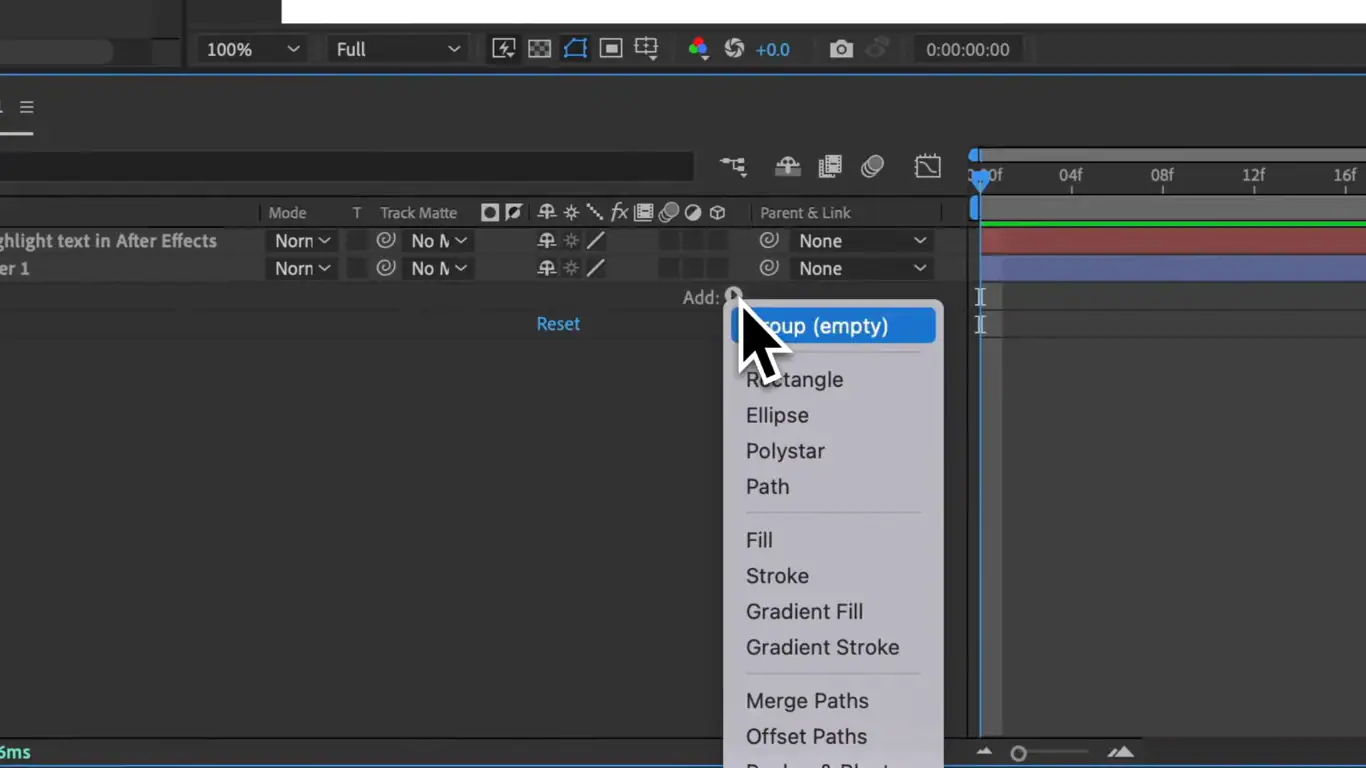This screenshot has width=1366, height=768.
Task: Click the +0.0 exposure value
Action: click(772, 50)
